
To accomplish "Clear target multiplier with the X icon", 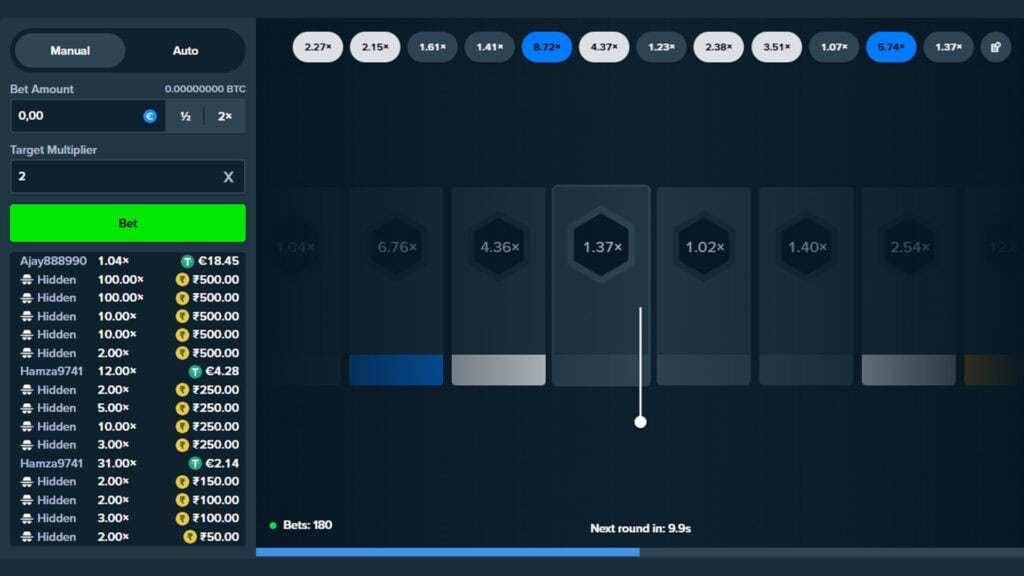I will point(228,177).
